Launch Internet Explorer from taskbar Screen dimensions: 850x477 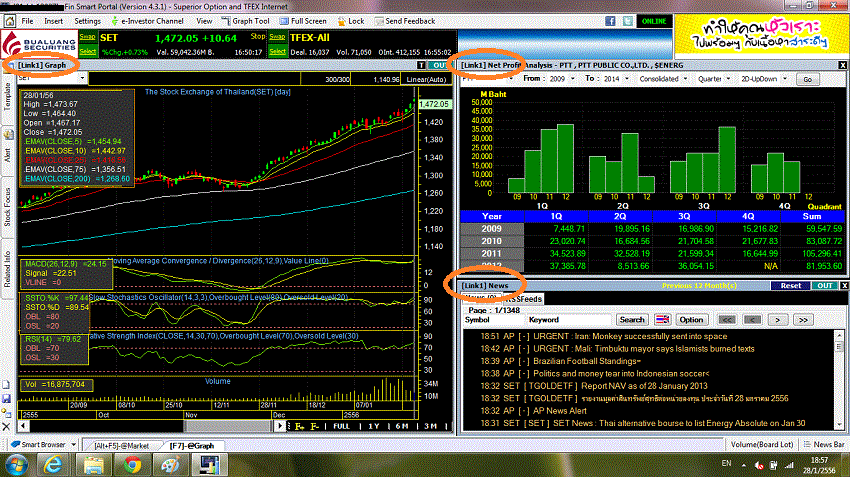tap(53, 465)
